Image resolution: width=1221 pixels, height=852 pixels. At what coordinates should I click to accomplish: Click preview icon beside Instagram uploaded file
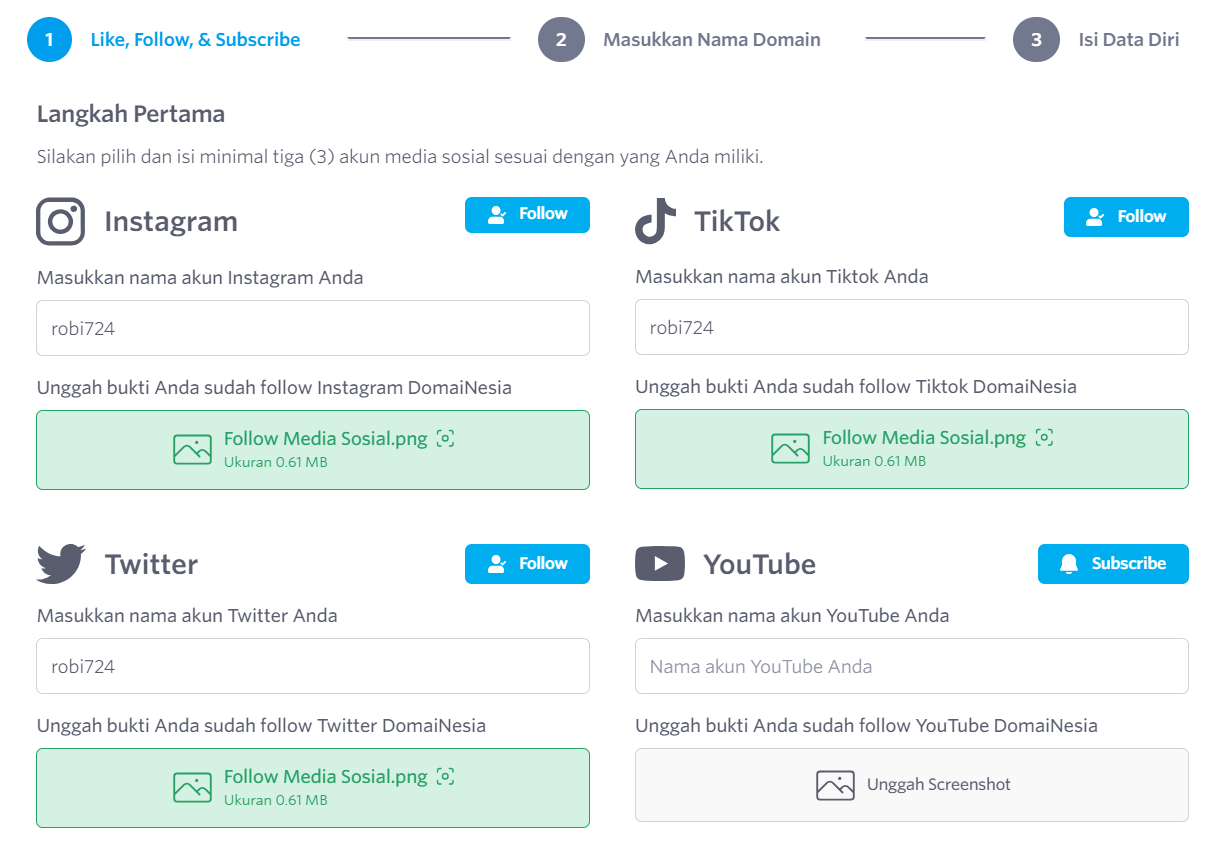[446, 438]
